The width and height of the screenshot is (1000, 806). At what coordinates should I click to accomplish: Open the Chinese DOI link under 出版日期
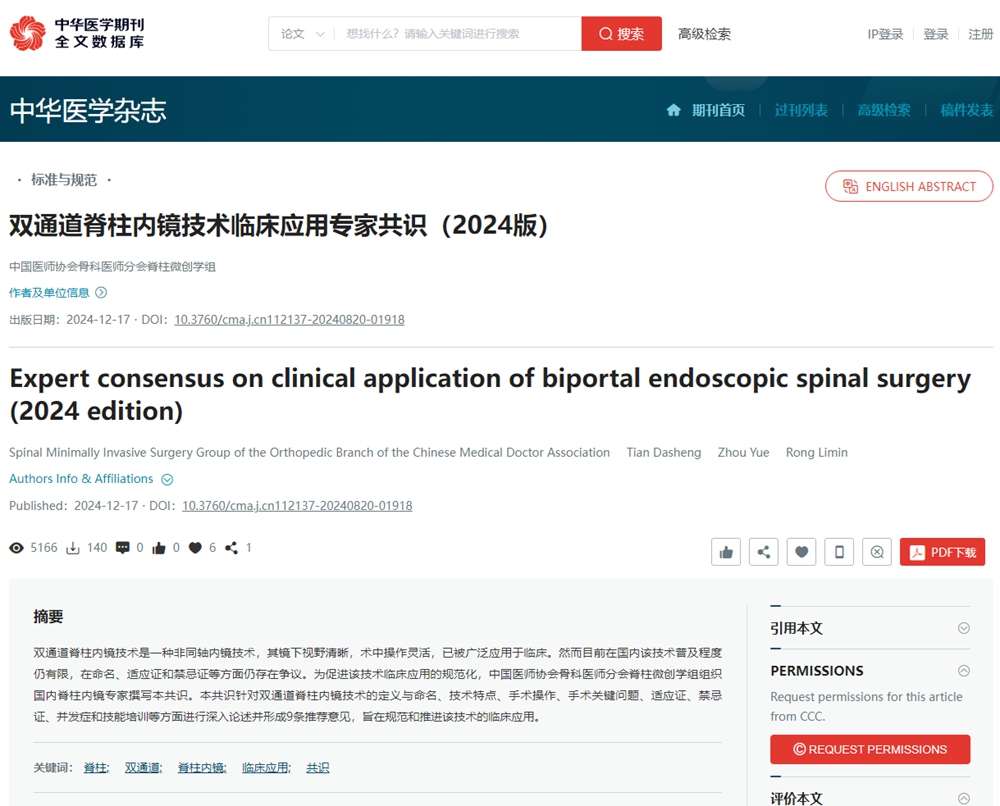pyautogui.click(x=289, y=320)
